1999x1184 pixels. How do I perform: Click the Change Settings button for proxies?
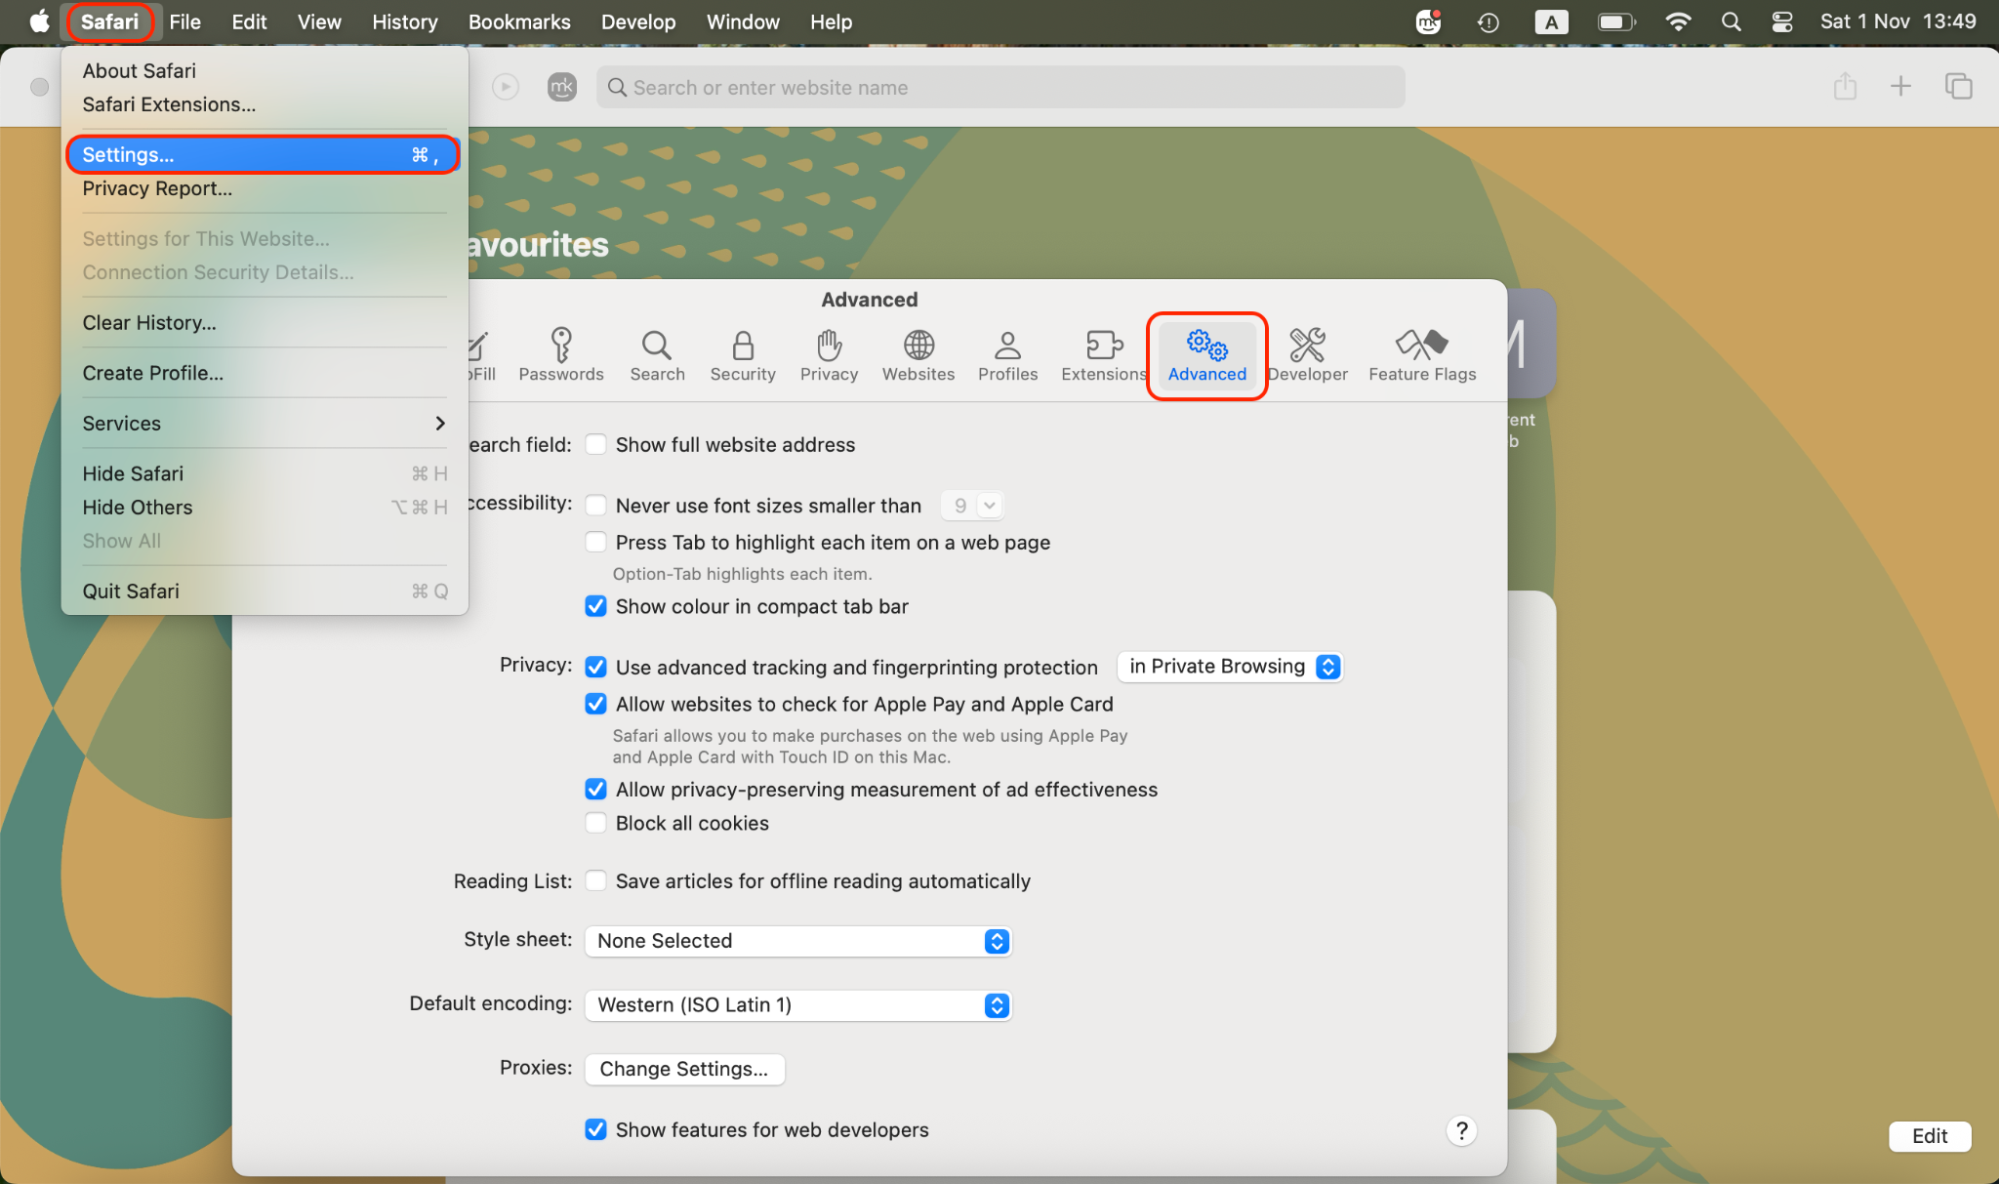click(x=684, y=1068)
